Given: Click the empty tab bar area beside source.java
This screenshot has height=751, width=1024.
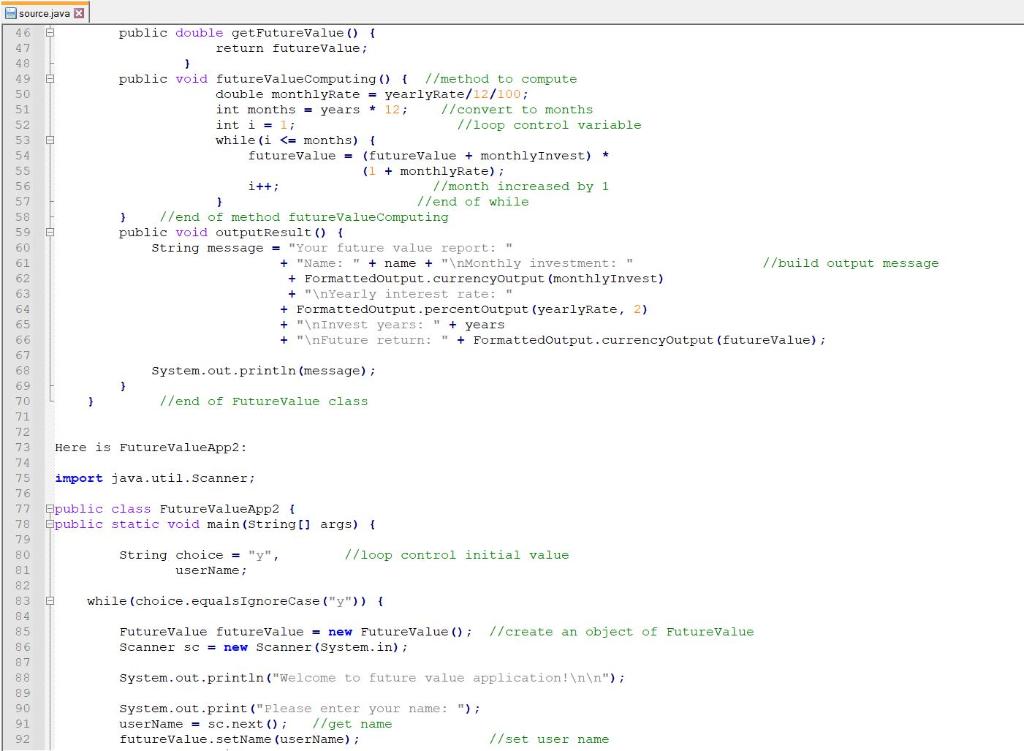Looking at the screenshot, I should [400, 14].
